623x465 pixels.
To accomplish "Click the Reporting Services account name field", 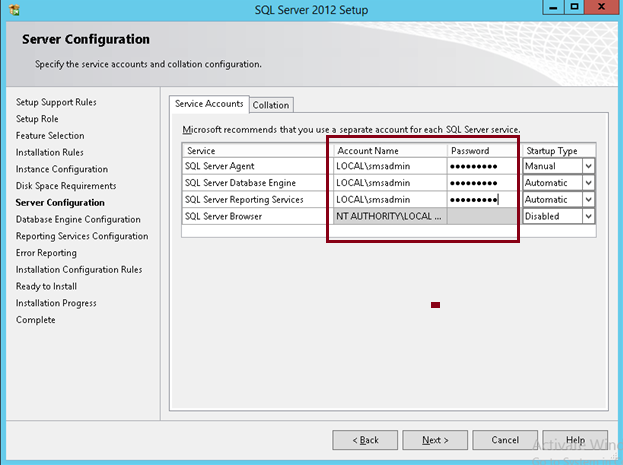I will point(390,200).
